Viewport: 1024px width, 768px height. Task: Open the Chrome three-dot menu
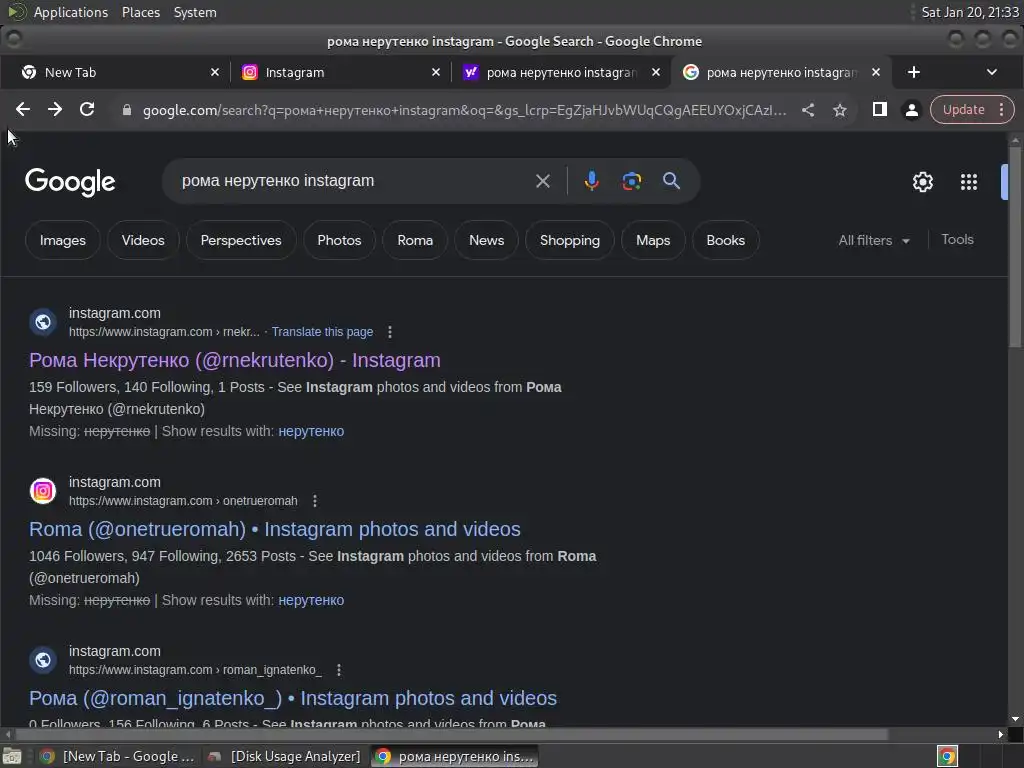tap(1001, 110)
